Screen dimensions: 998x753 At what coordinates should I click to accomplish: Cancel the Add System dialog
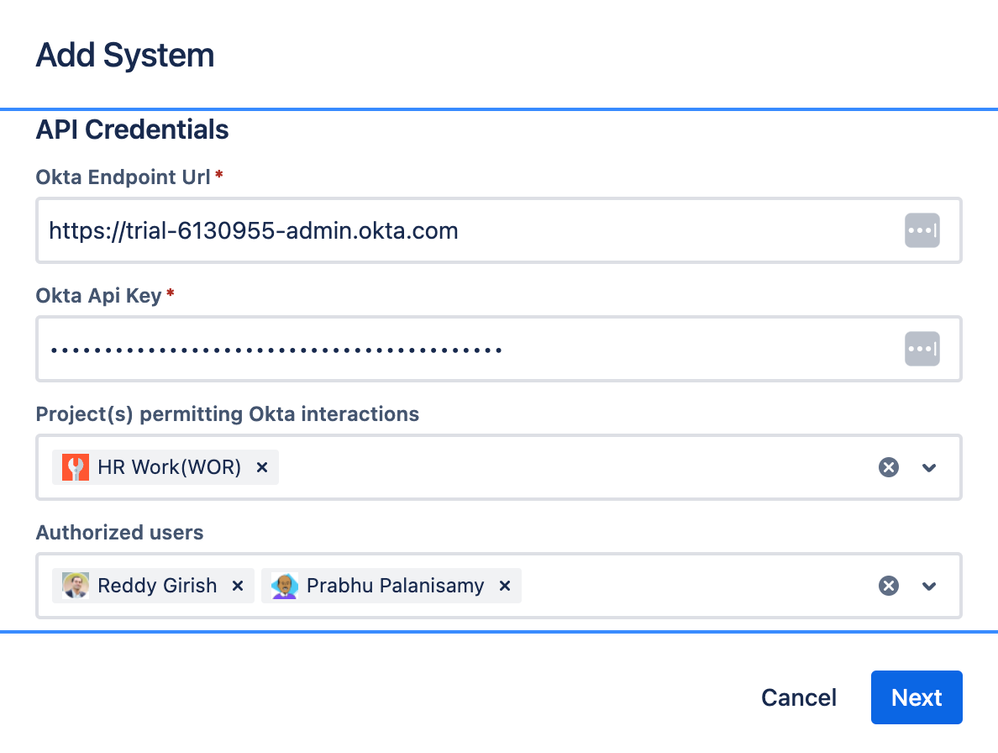798,697
